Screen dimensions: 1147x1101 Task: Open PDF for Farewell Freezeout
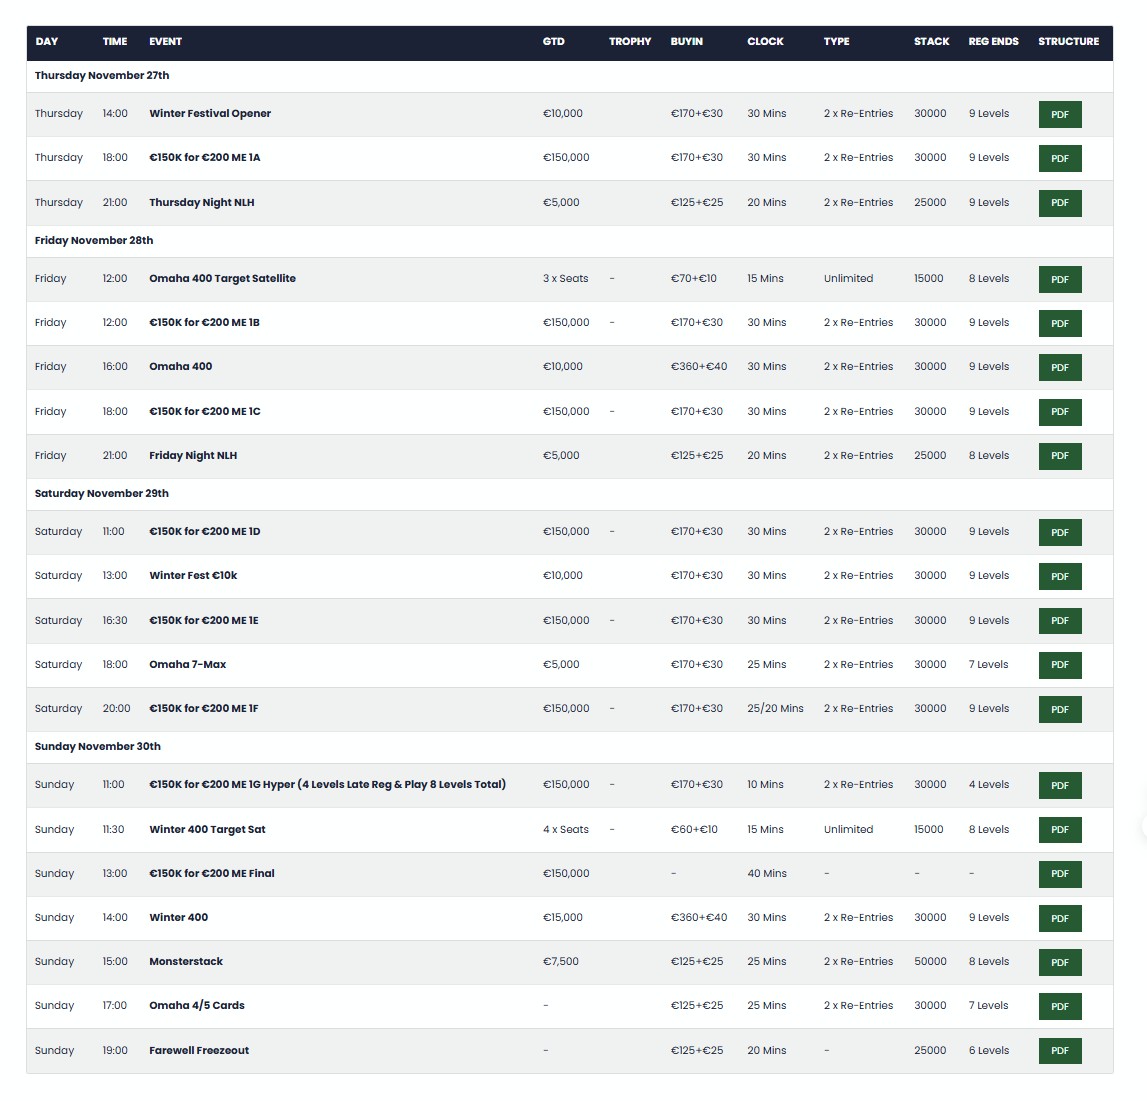tap(1059, 1051)
